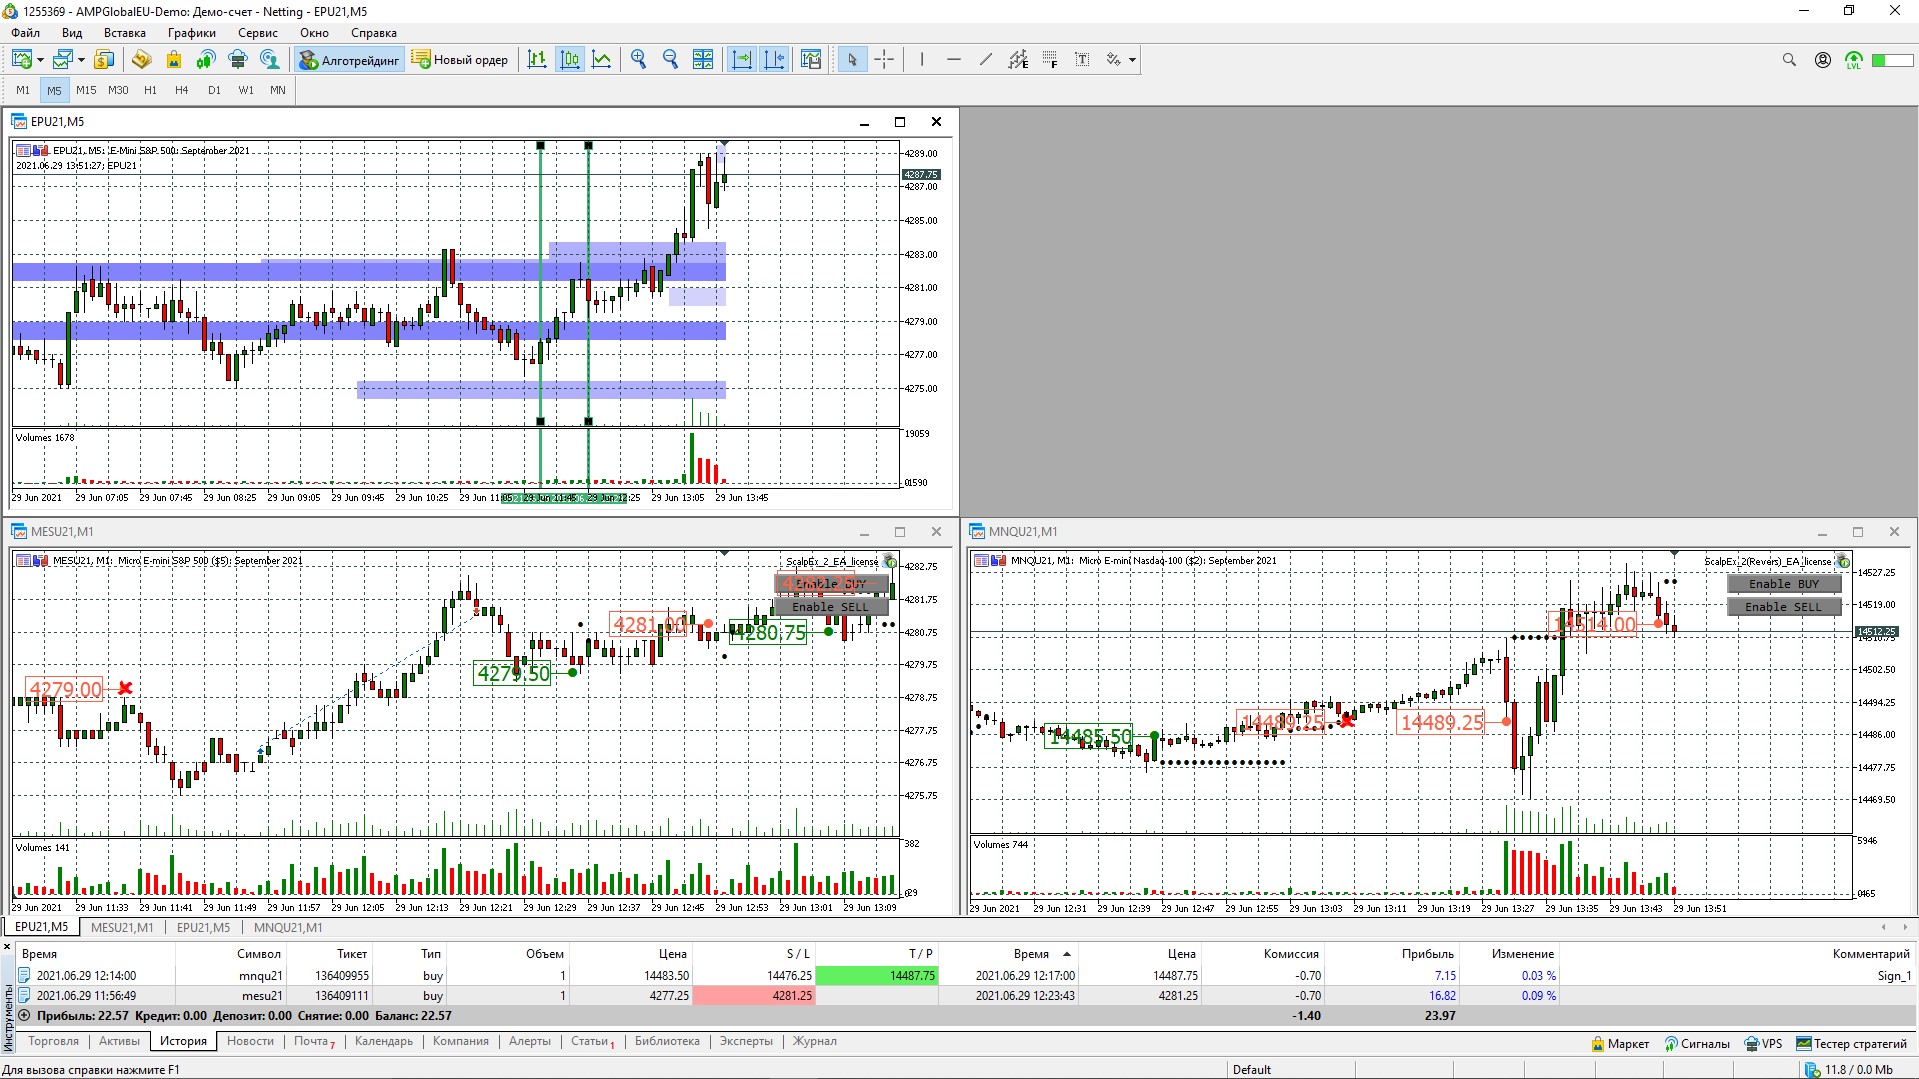Screen dimensions: 1919x1079
Task: Click Enable SELL on the MNQU21 chart
Action: tap(1784, 607)
